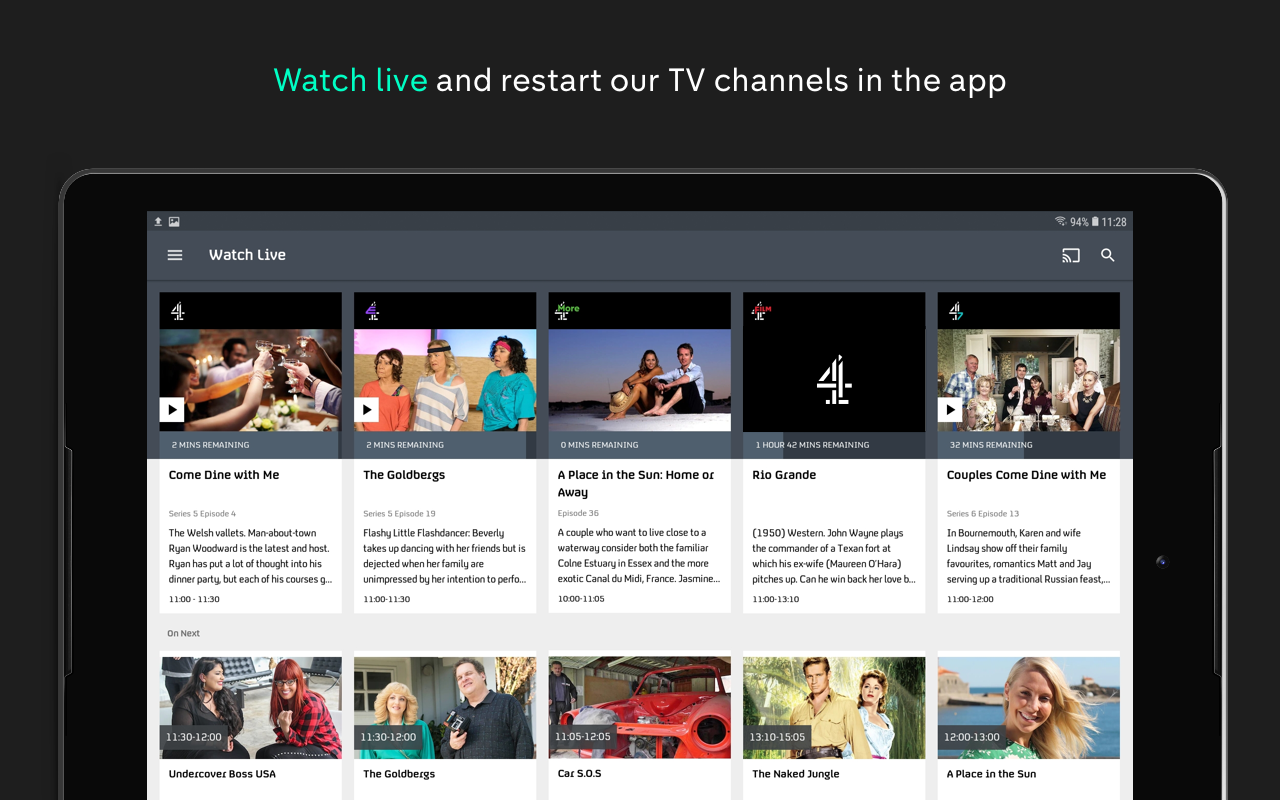This screenshot has width=1280, height=800.
Task: Click the Chromecast cast icon
Action: pos(1070,255)
